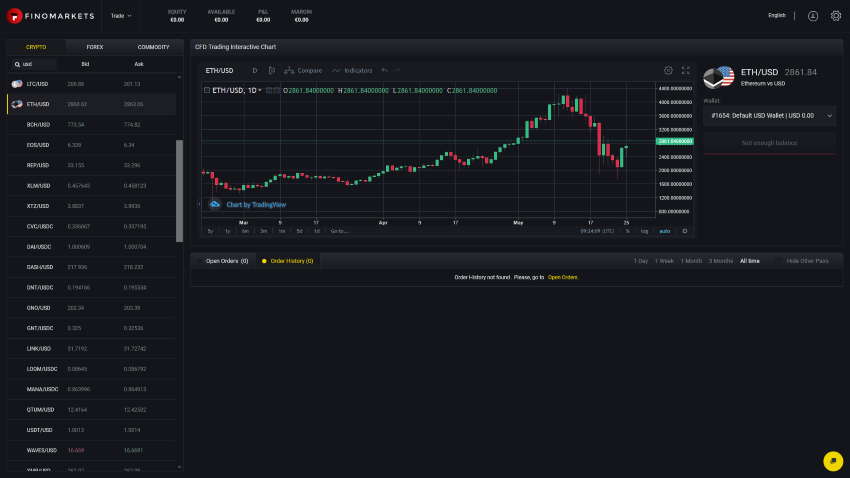
Task: Change the candlestick chart style icon
Action: (x=273, y=71)
